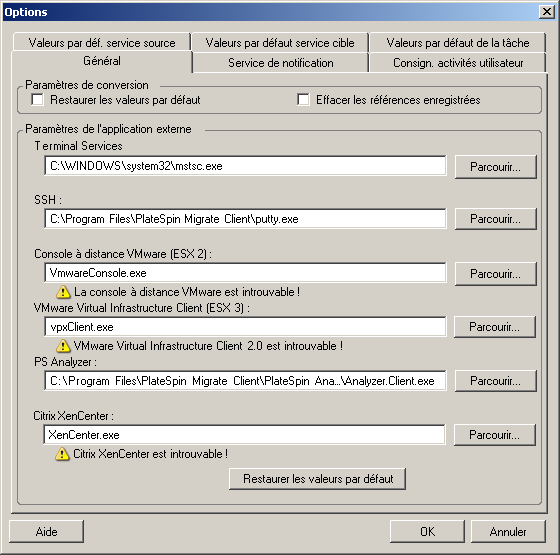The height and width of the screenshot is (555, 560).
Task: Click the SSH putty.exe path field
Action: pyautogui.click(x=245, y=219)
